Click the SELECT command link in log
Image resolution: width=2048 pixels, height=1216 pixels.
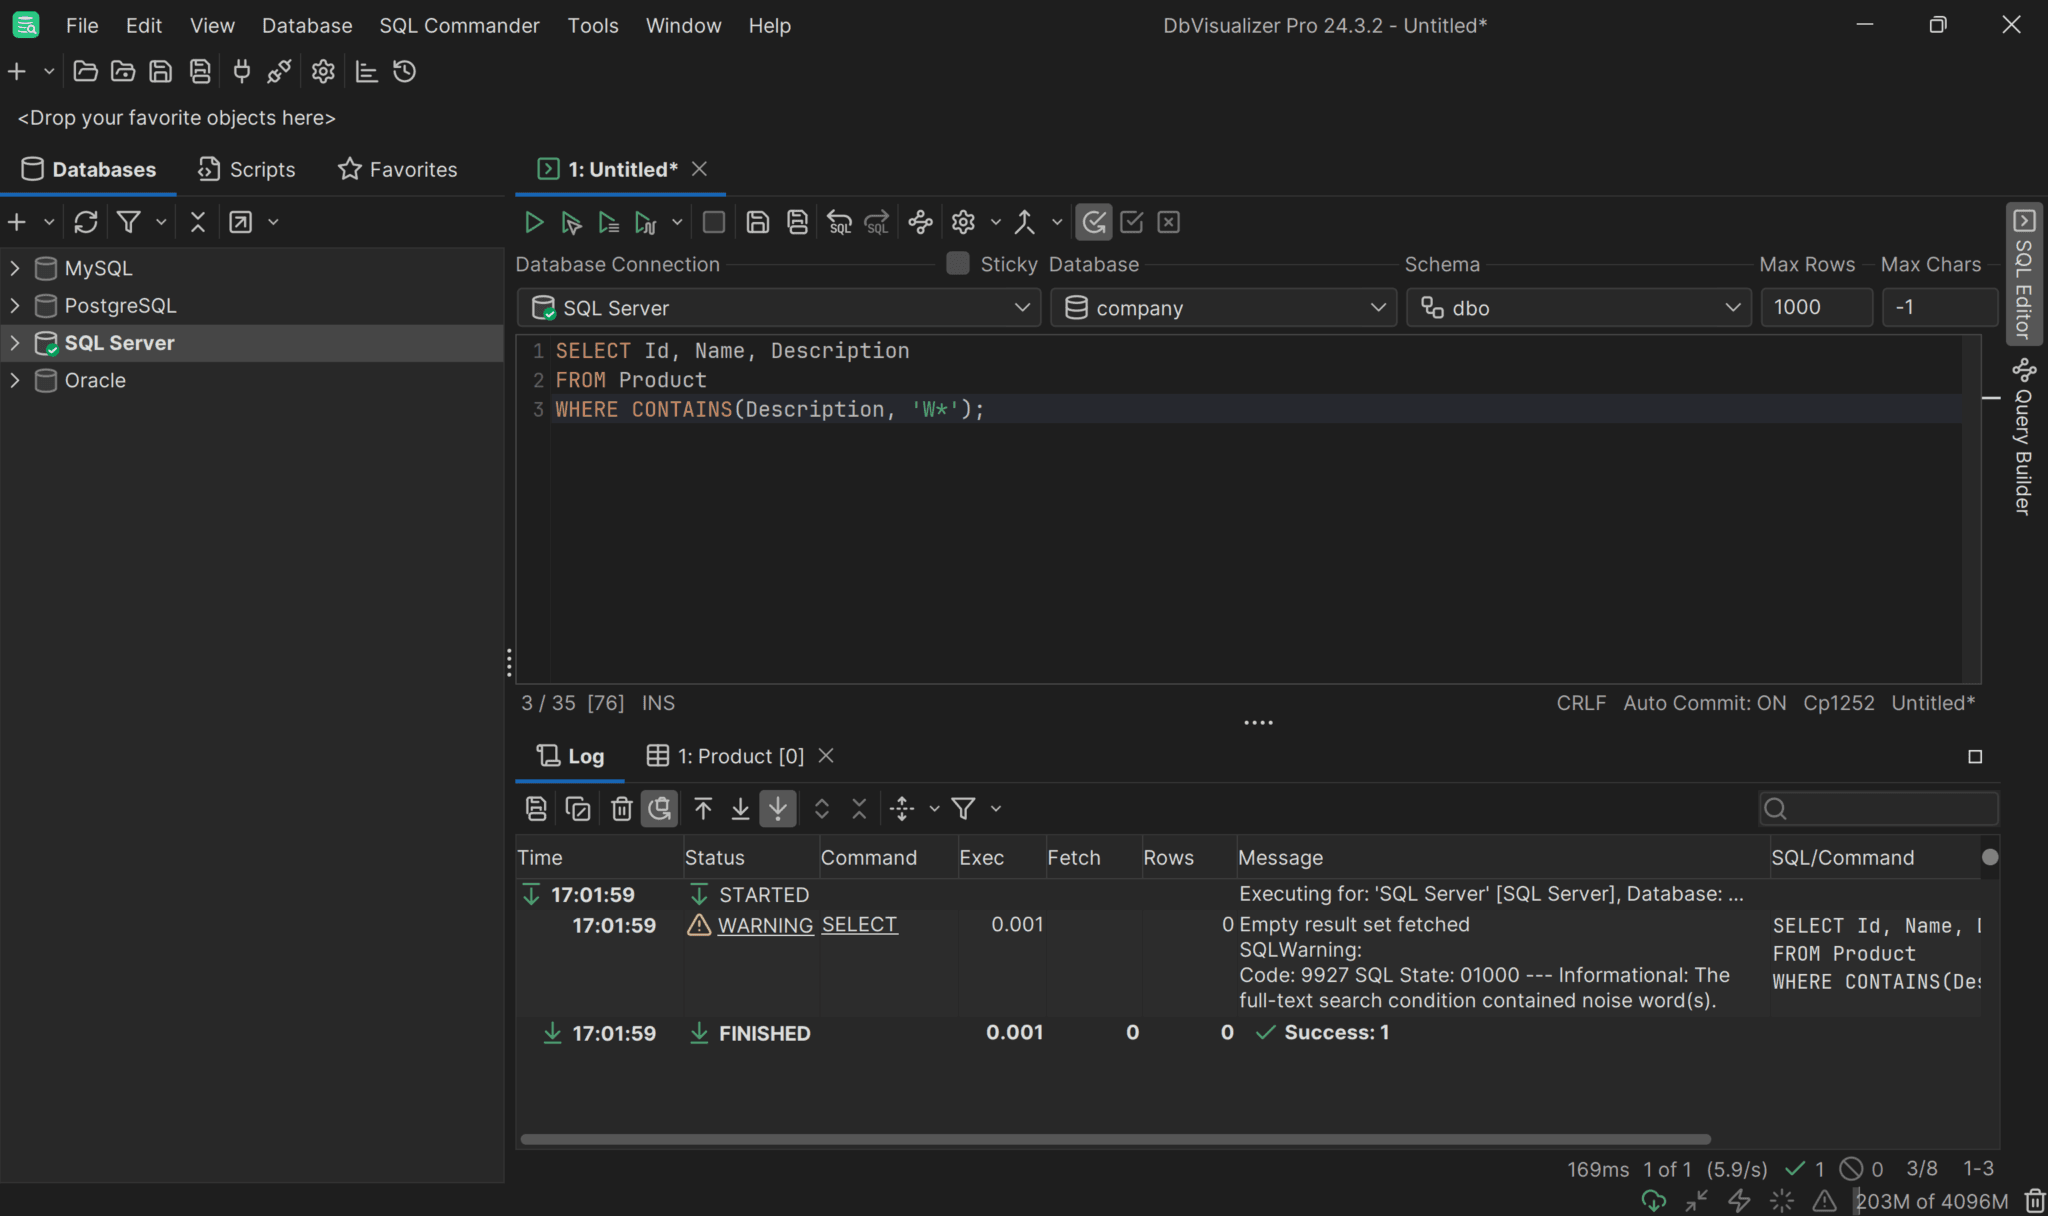point(860,925)
